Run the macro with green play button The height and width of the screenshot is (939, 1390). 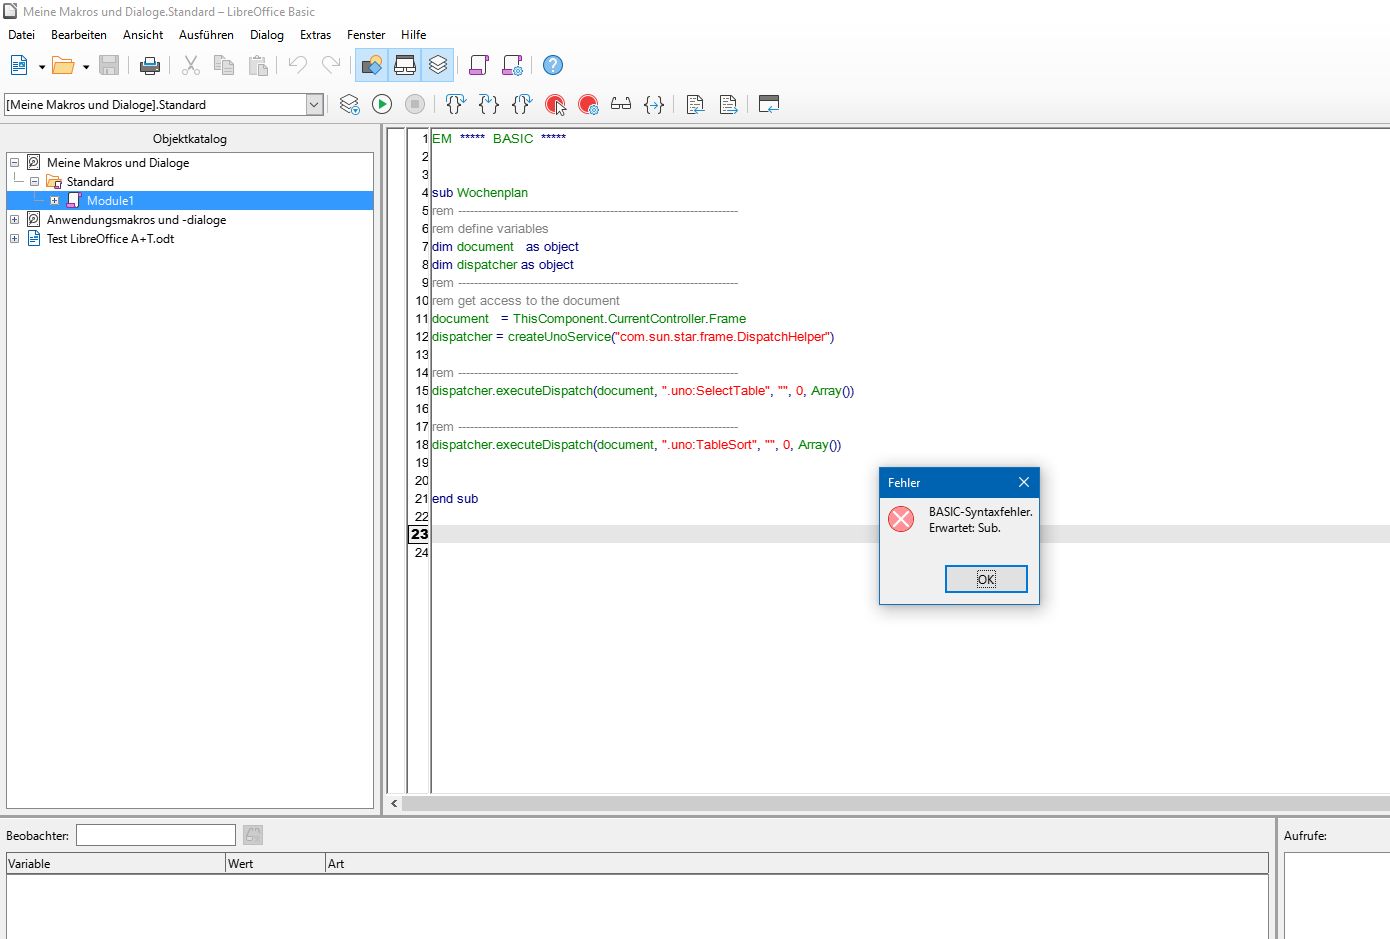(382, 104)
